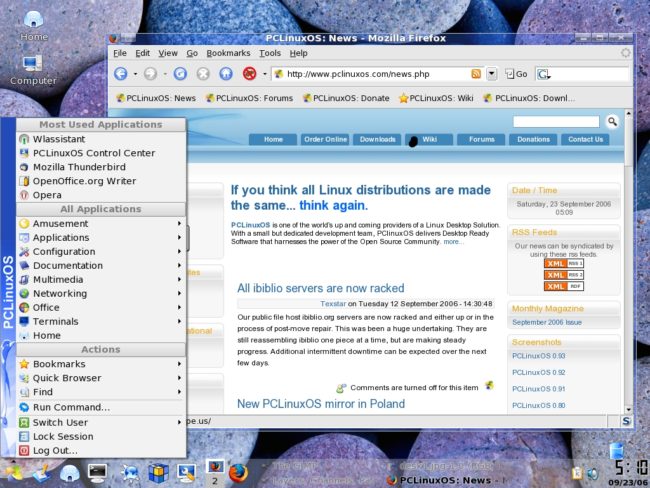Click the Downloads site navigation button
The width and height of the screenshot is (650, 488).
(x=377, y=139)
